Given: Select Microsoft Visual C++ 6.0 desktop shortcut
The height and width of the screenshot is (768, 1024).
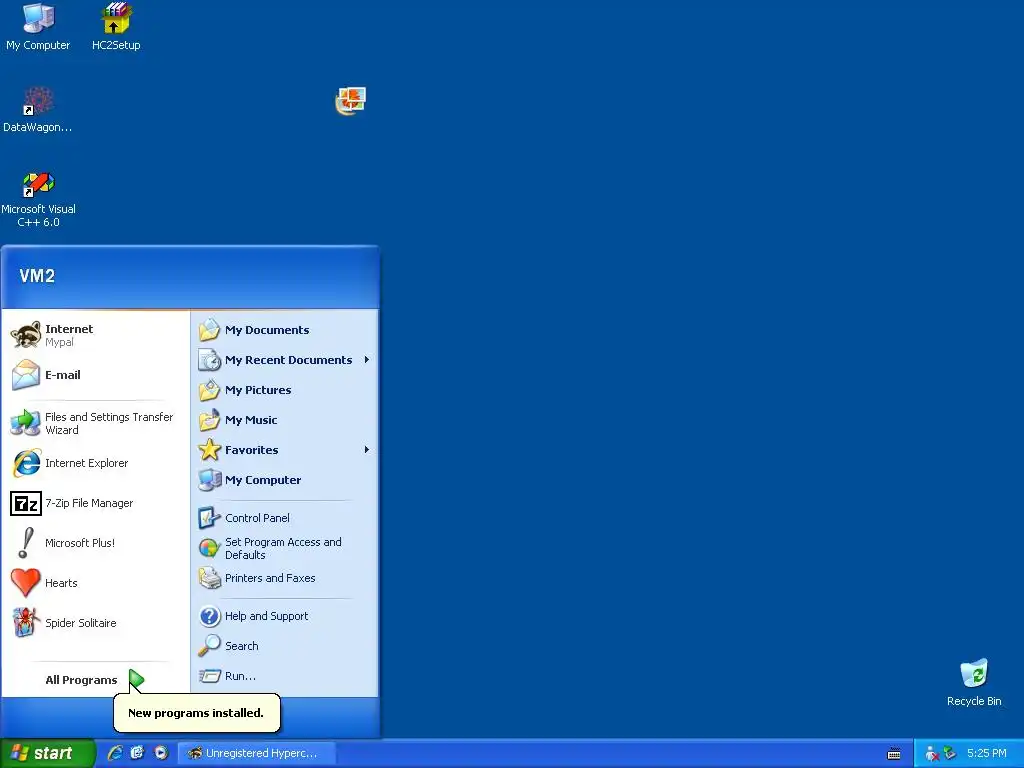Looking at the screenshot, I should coord(38,199).
